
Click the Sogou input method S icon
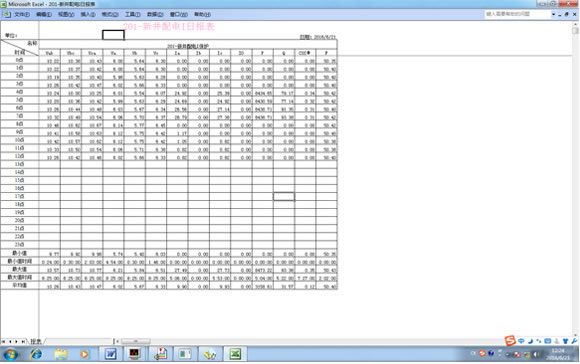pyautogui.click(x=510, y=340)
